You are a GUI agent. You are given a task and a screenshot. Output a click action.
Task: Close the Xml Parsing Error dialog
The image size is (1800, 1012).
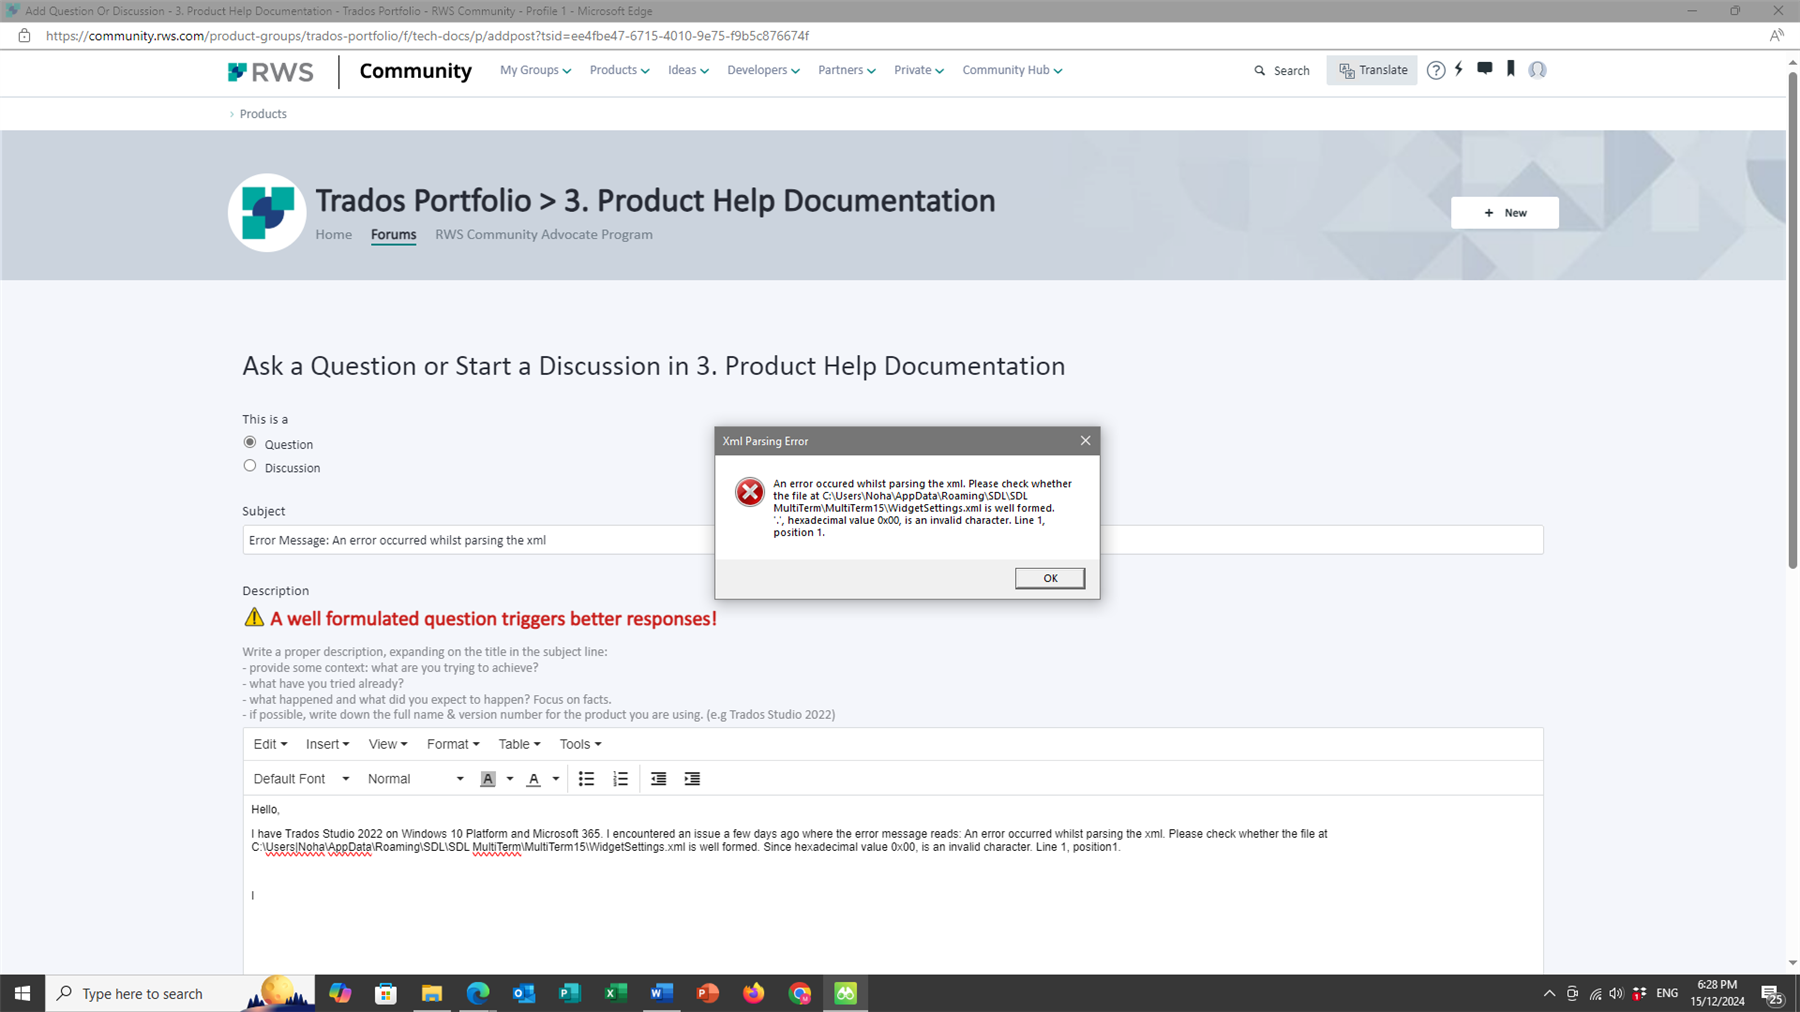tap(1085, 441)
